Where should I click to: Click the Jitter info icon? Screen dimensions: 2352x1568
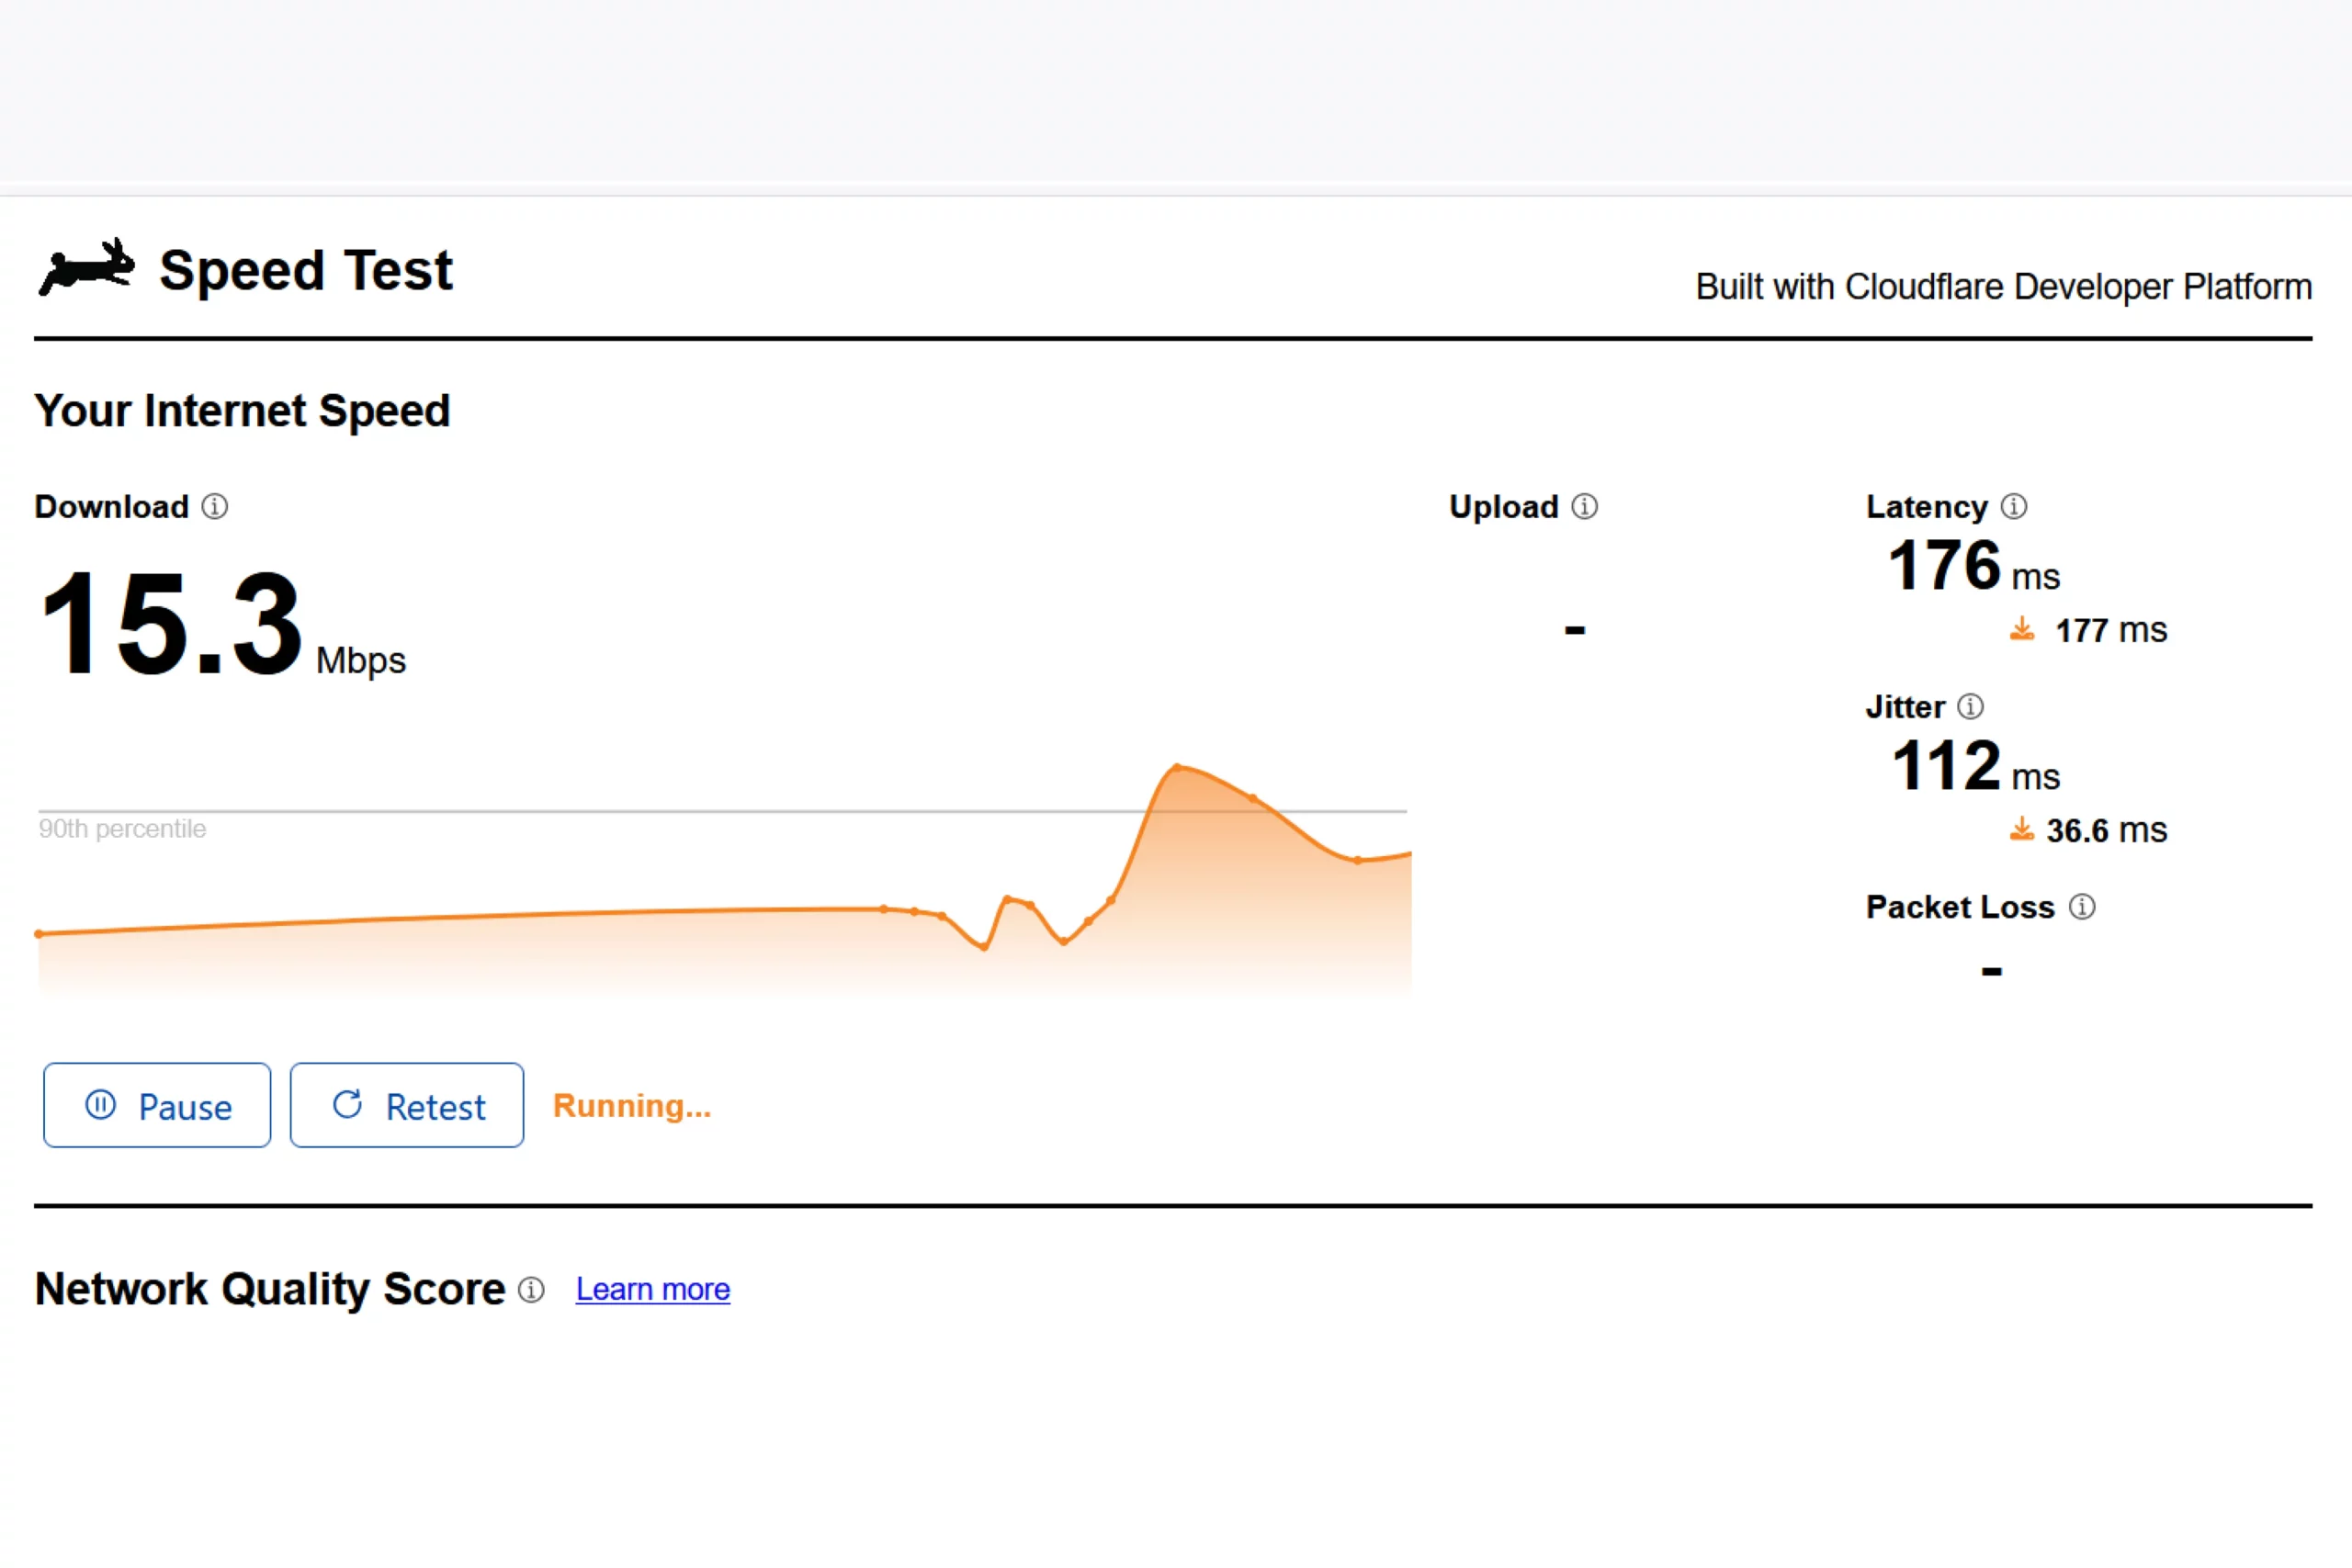tap(1970, 707)
